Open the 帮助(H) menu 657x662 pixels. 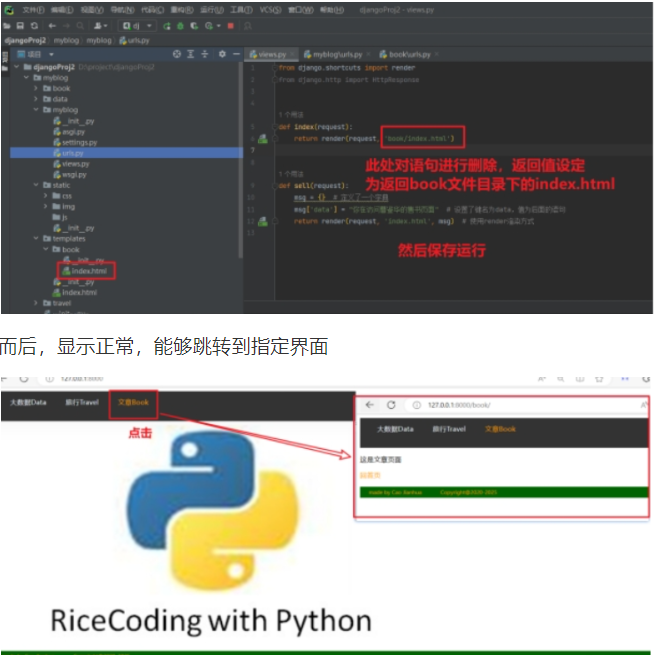tap(332, 10)
